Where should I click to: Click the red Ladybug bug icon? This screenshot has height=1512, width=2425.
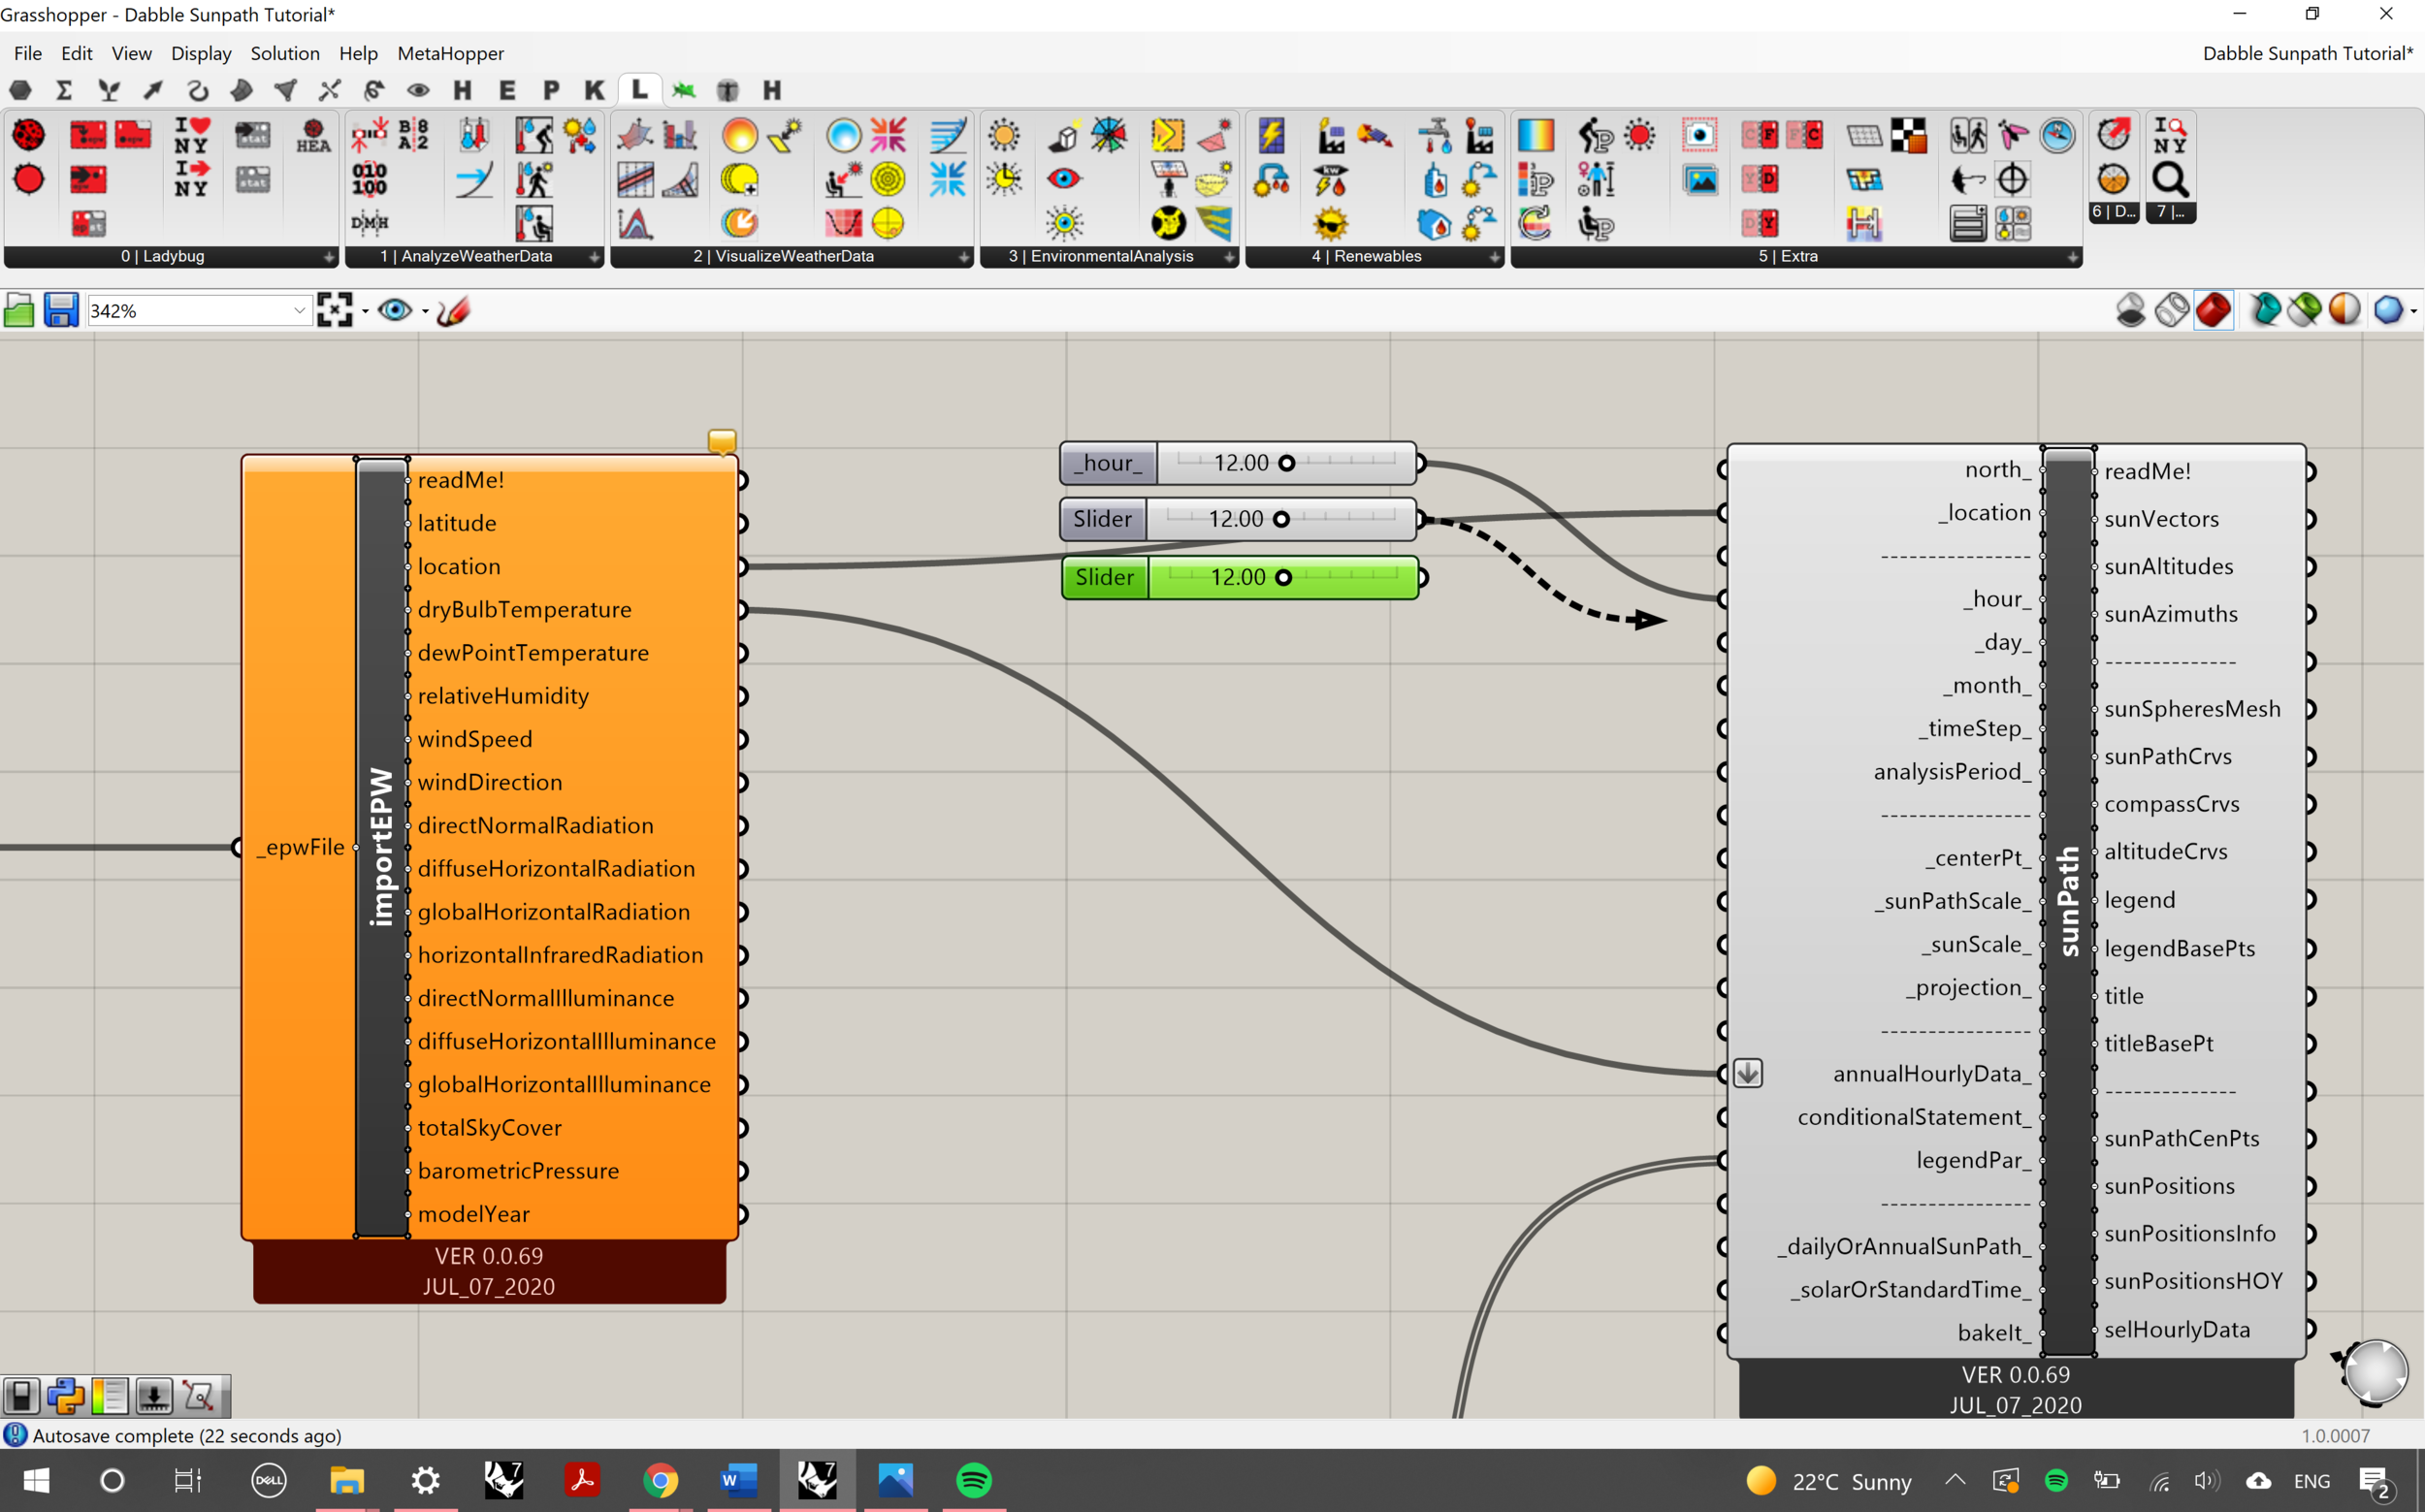[28, 135]
